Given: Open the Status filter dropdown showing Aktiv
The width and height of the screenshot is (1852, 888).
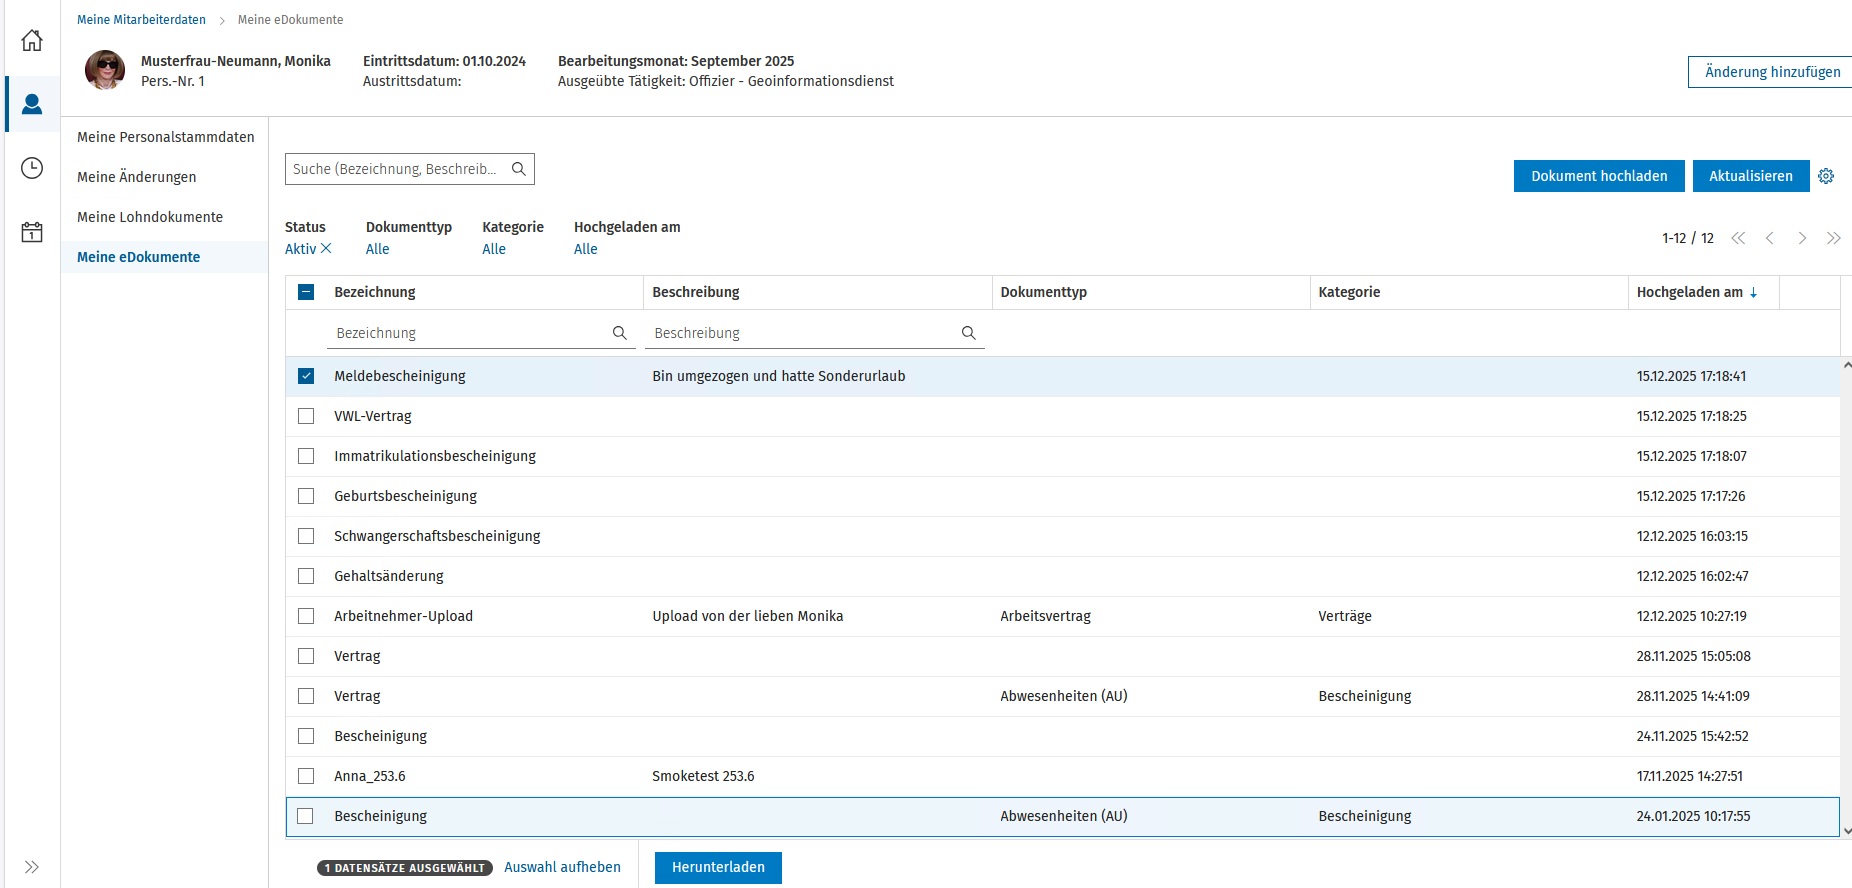Looking at the screenshot, I should pyautogui.click(x=300, y=249).
